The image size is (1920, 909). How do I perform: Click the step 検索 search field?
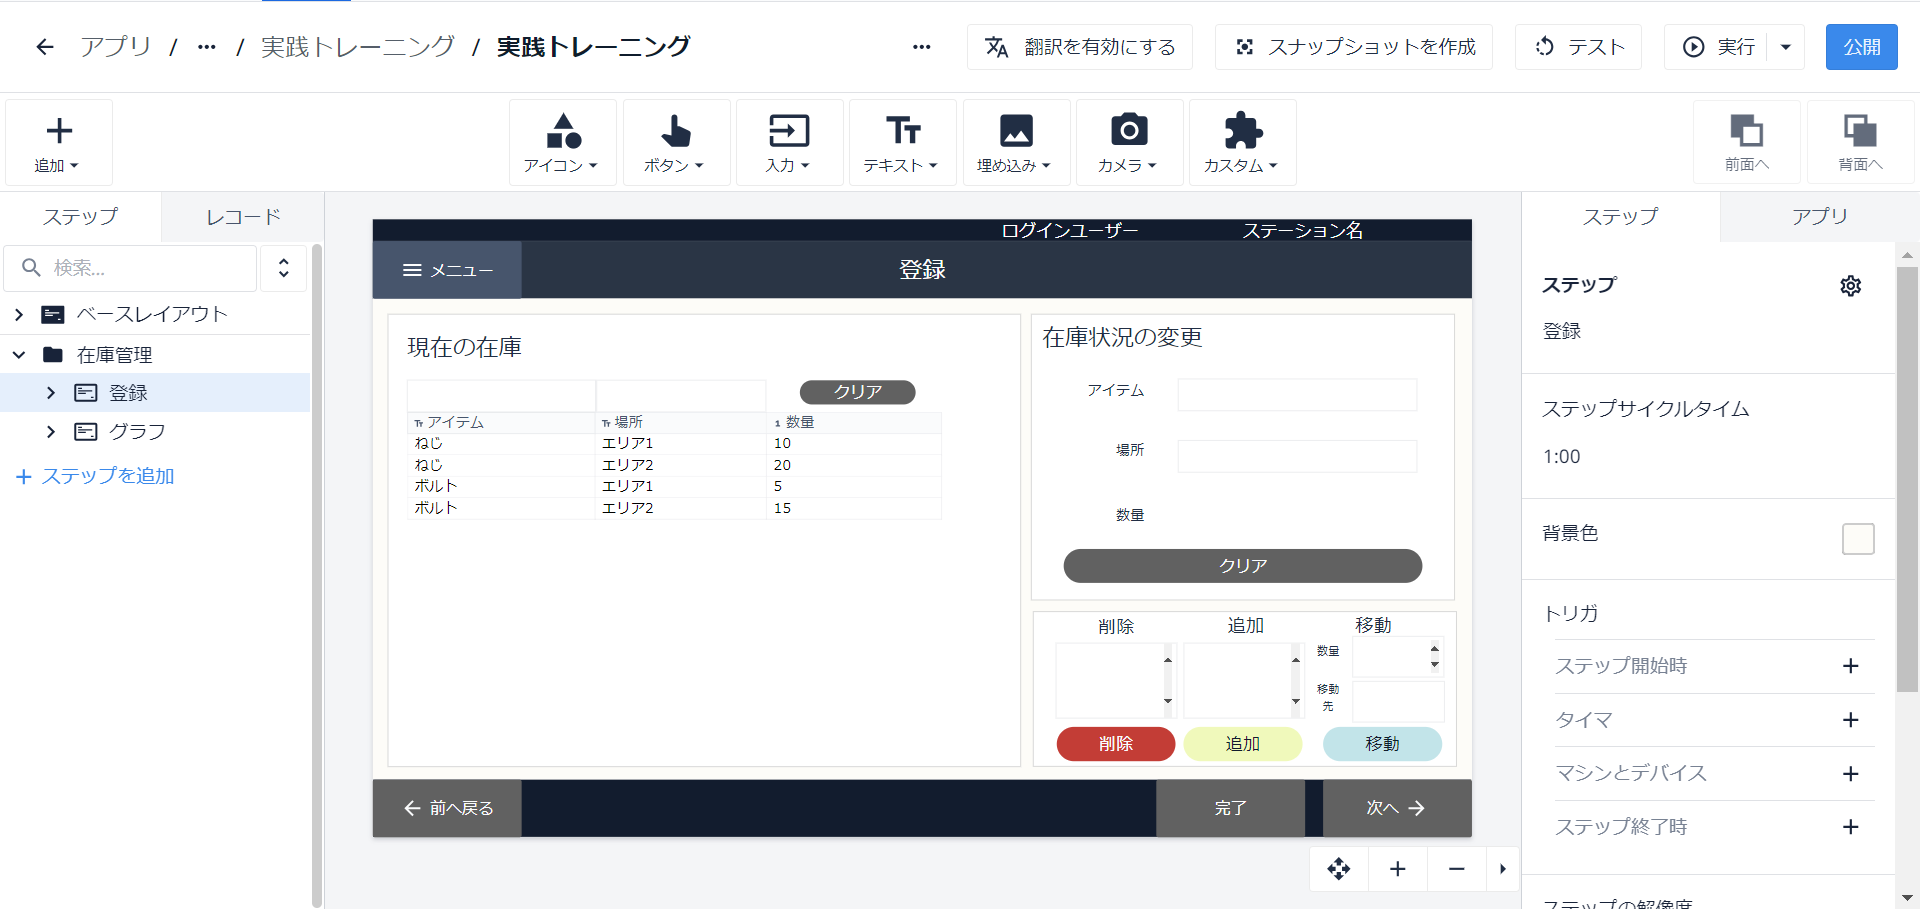coord(131,268)
